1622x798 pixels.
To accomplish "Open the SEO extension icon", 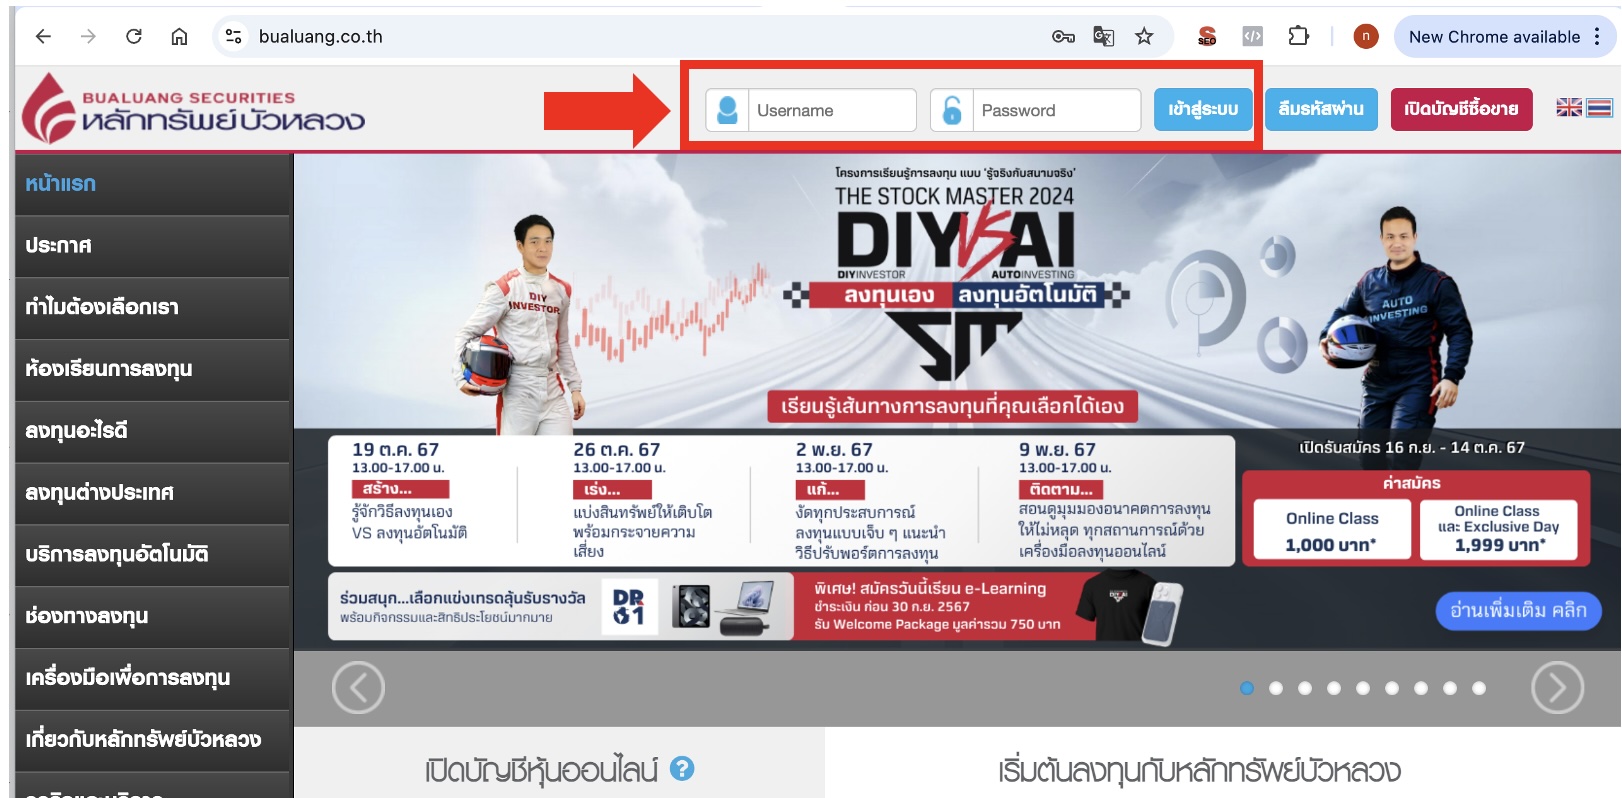I will 1207,37.
